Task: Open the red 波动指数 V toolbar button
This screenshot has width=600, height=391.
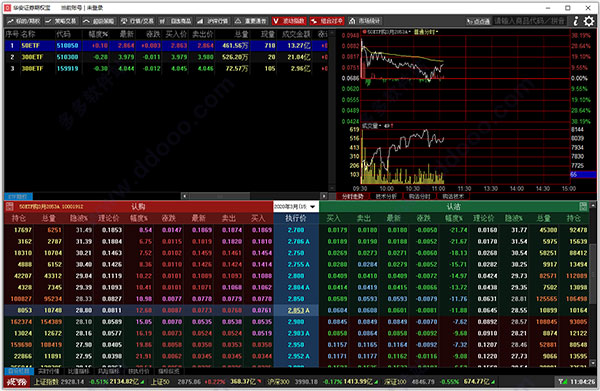Action: tap(289, 21)
